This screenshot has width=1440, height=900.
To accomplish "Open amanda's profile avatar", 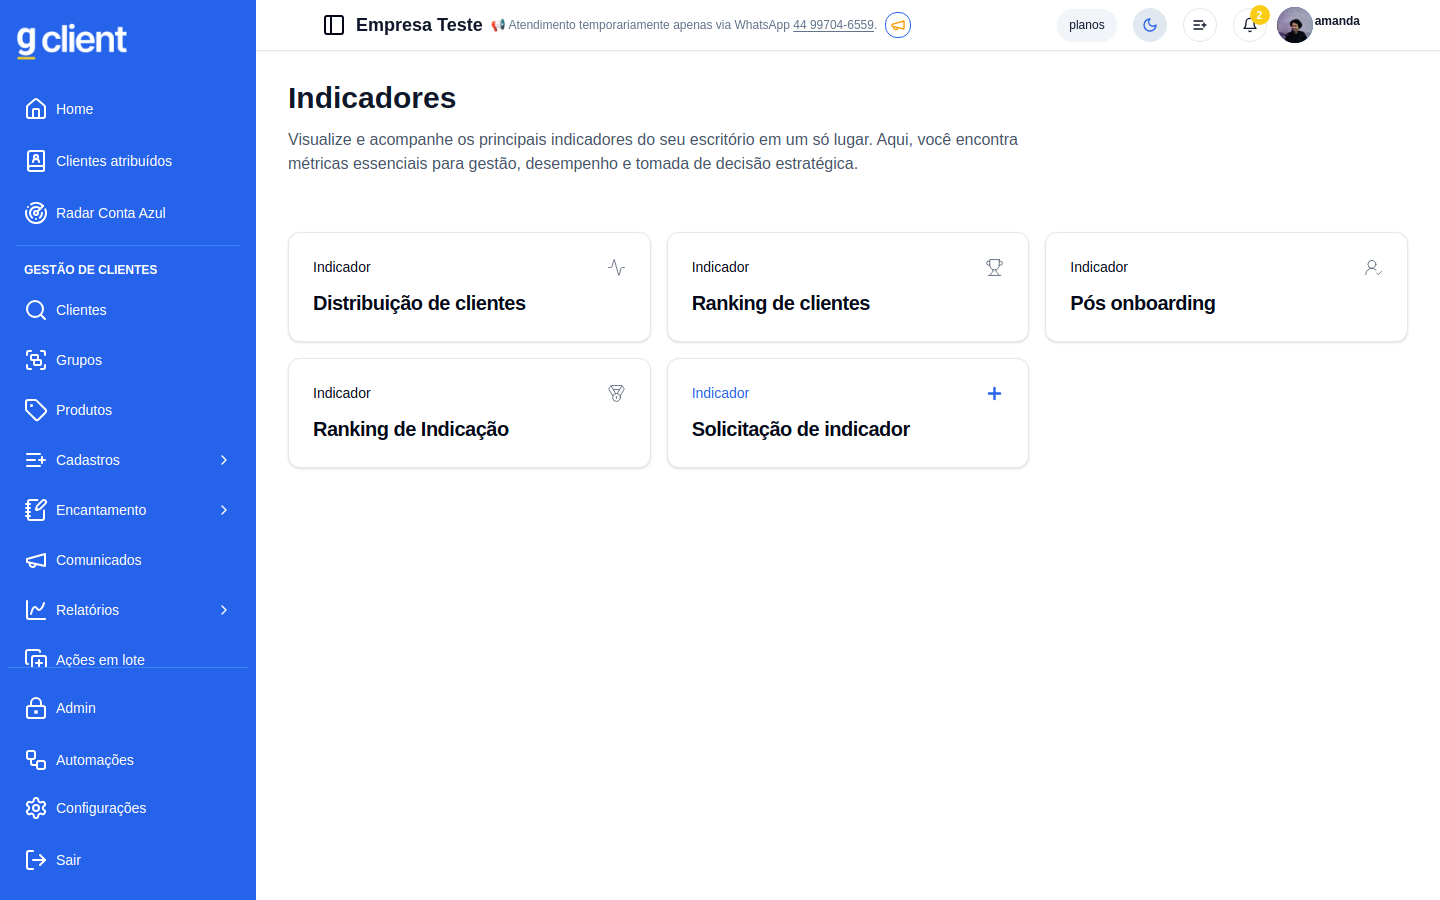I will tap(1295, 25).
